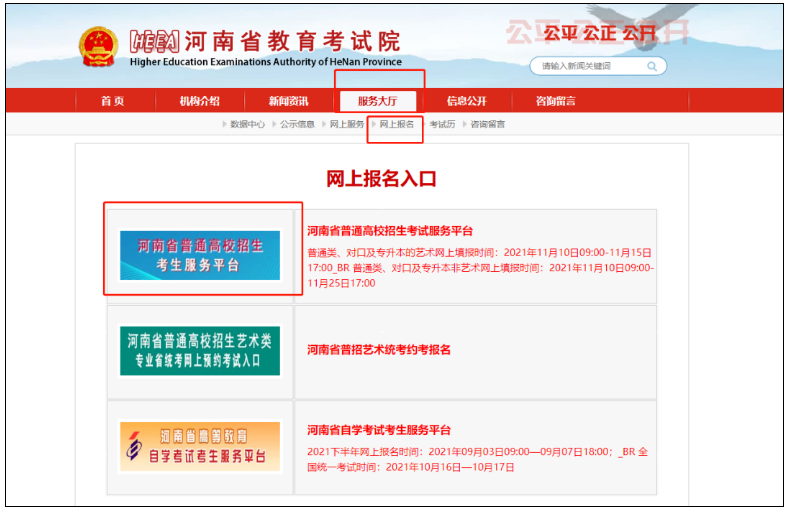
Task: Click the search magnifier icon
Action: pyautogui.click(x=653, y=67)
